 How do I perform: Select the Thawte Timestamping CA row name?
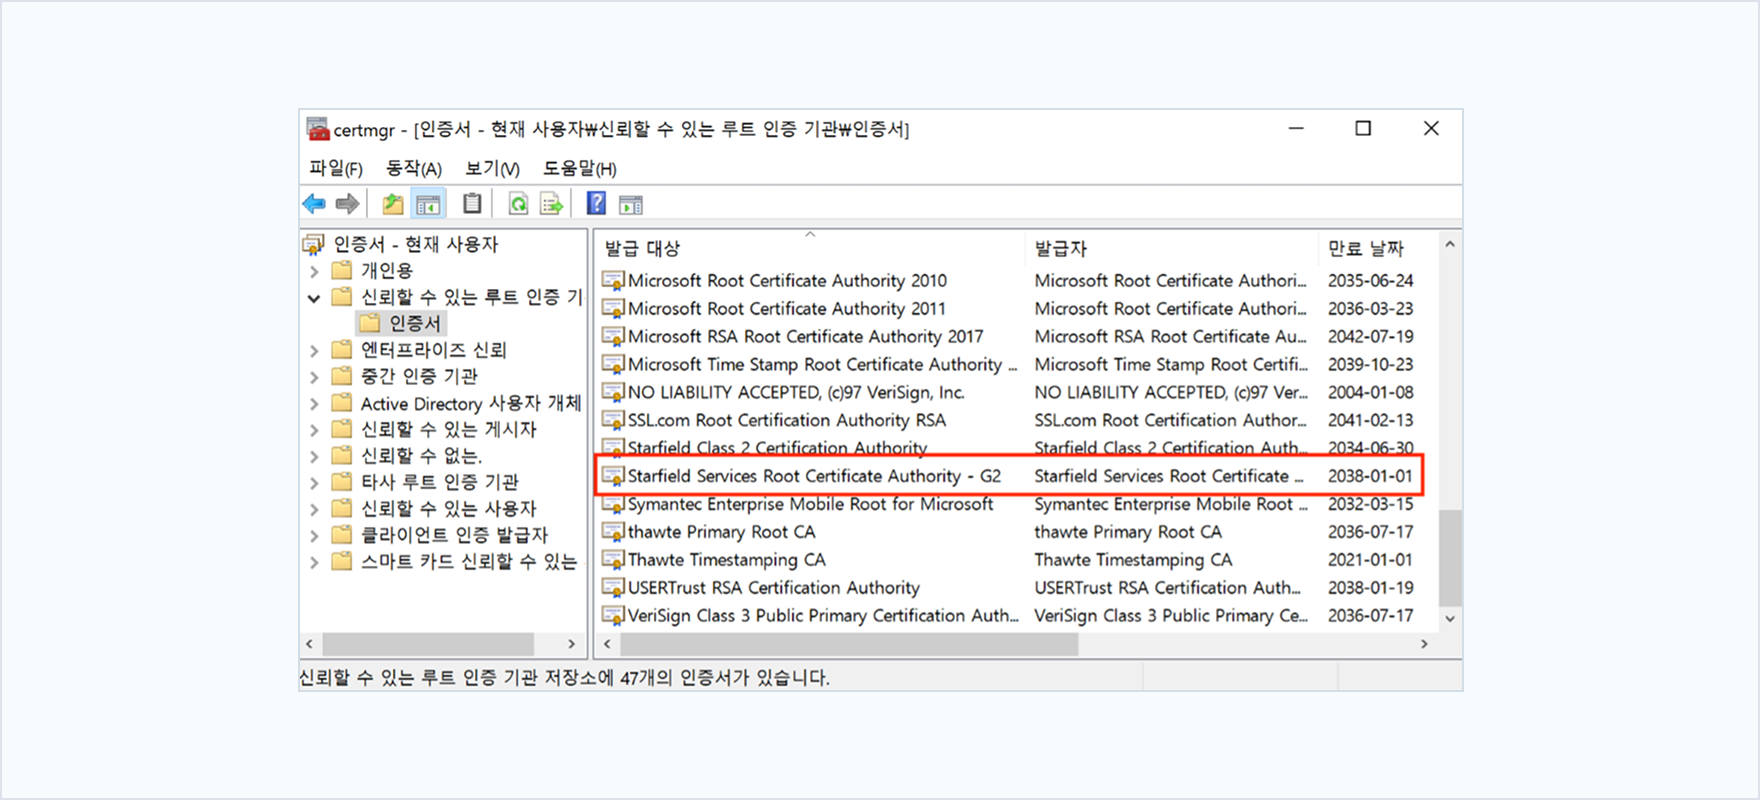point(726,560)
